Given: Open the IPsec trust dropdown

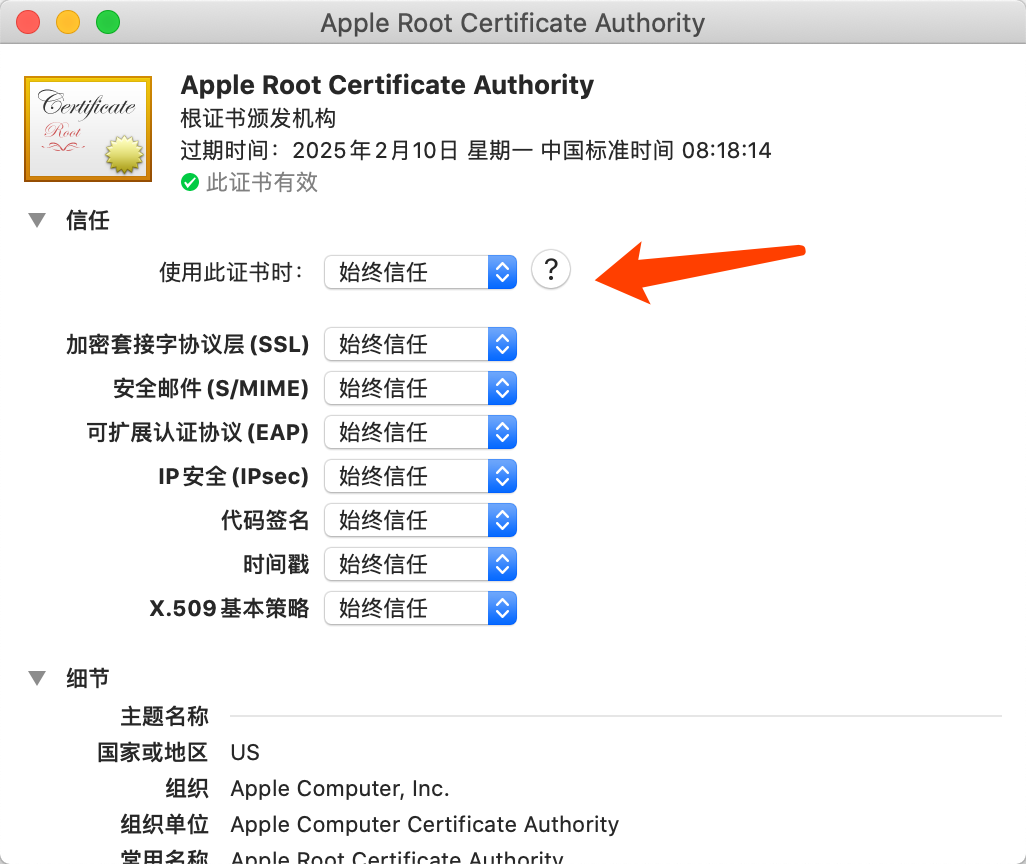Looking at the screenshot, I should 420,476.
